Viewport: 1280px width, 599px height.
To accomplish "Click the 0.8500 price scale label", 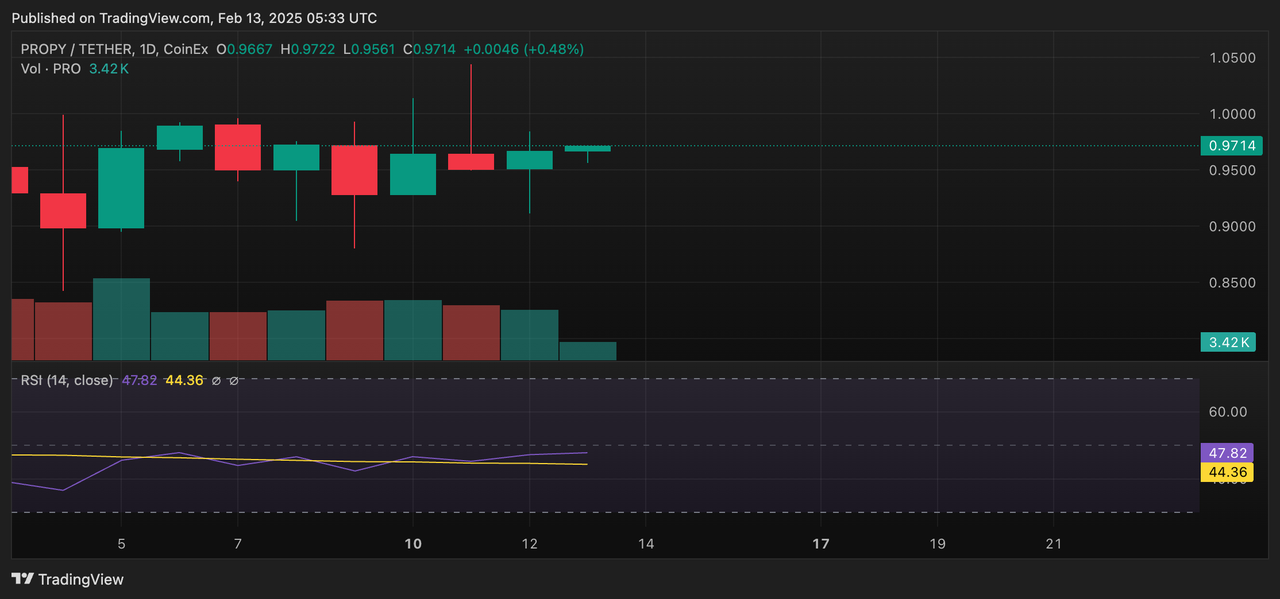I will (x=1230, y=283).
